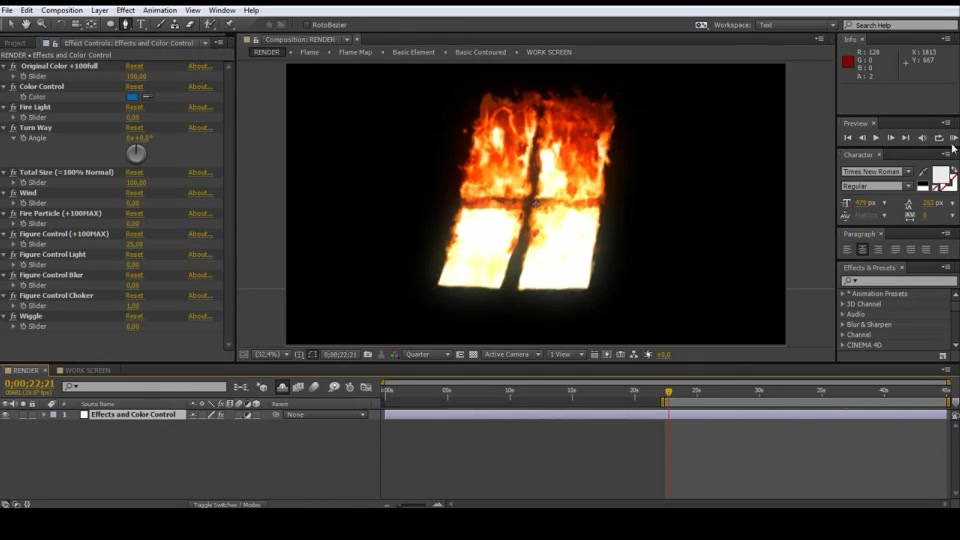
Task: Select the Horizontal Type tool
Action: point(141,24)
